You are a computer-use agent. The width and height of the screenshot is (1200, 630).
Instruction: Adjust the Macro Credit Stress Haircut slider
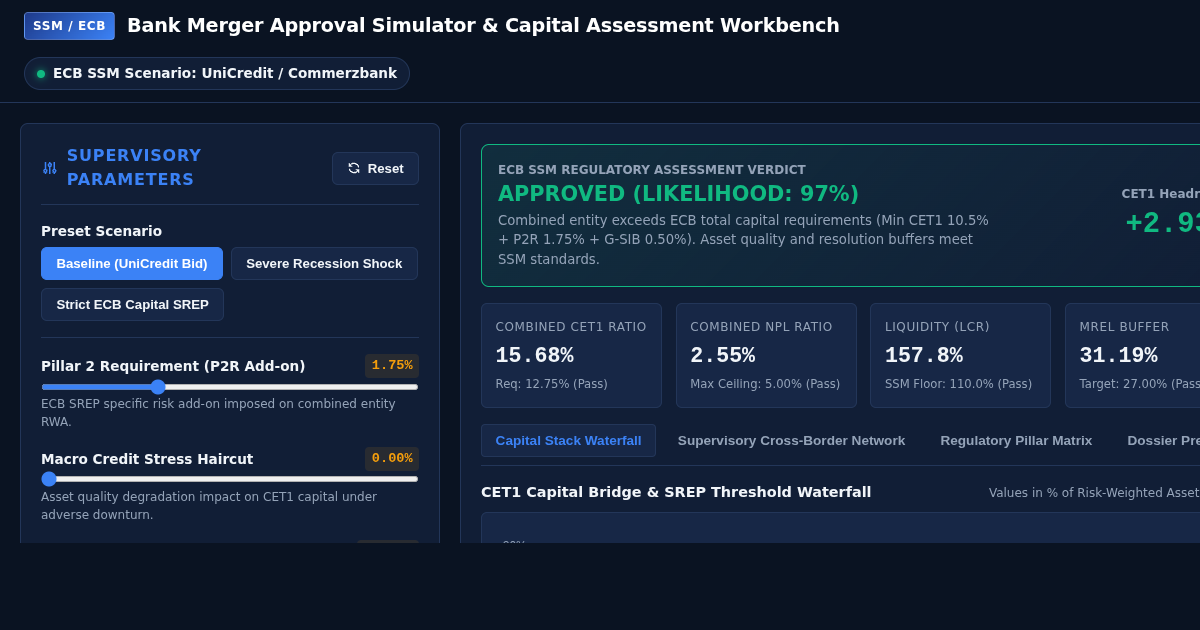(230, 479)
